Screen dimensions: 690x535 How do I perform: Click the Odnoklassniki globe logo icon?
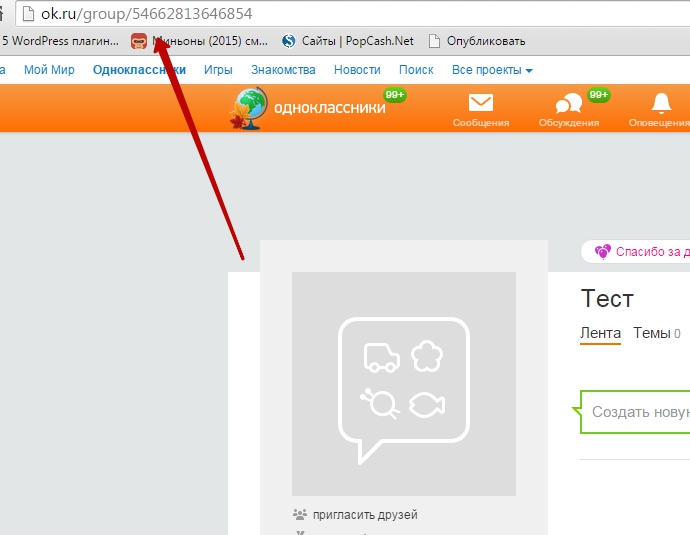coord(248,108)
